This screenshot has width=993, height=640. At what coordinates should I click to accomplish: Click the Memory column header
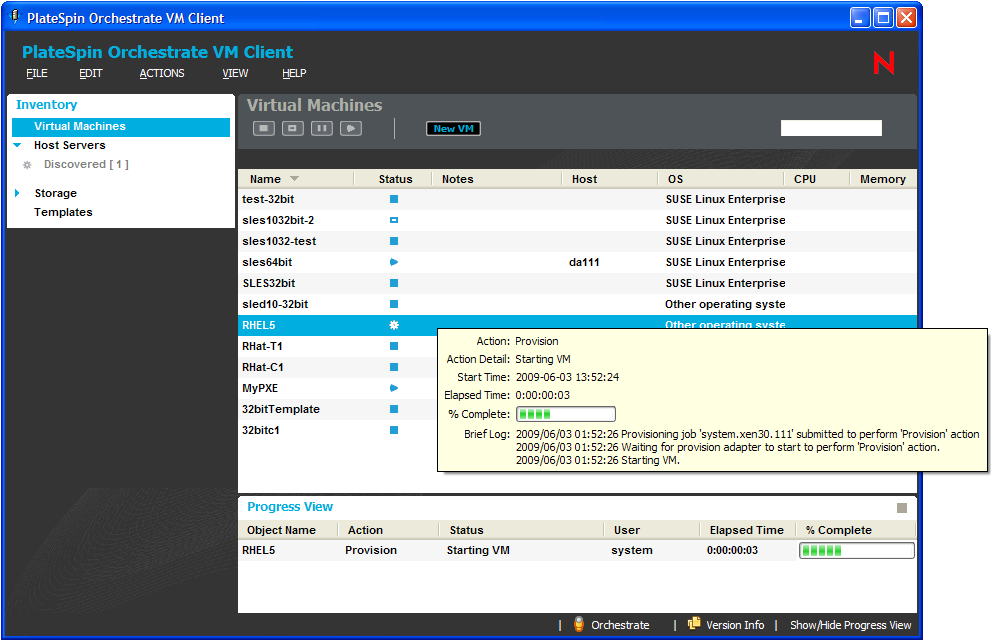[x=883, y=179]
